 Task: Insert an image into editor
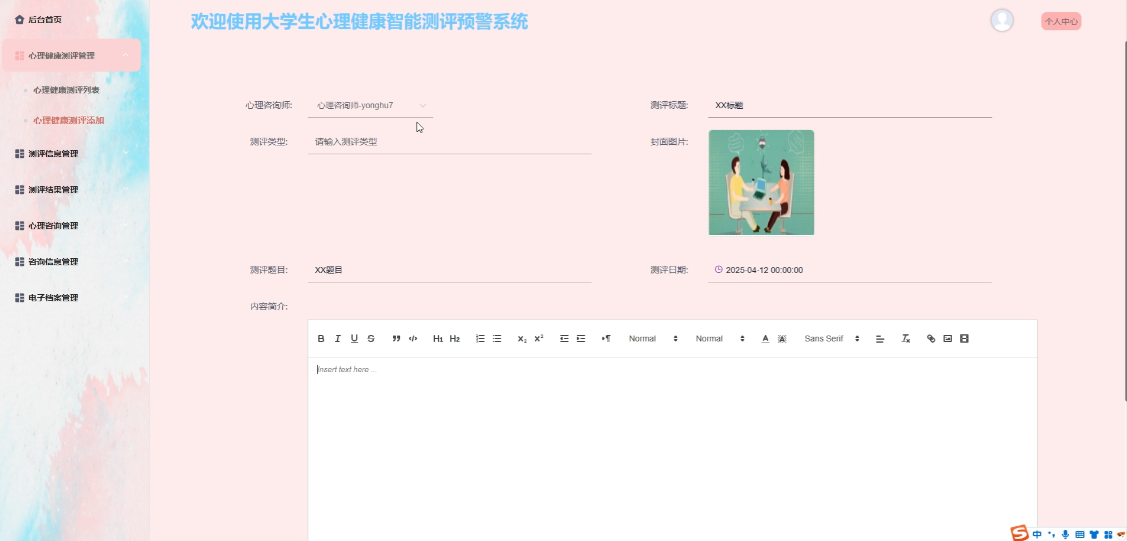947,338
